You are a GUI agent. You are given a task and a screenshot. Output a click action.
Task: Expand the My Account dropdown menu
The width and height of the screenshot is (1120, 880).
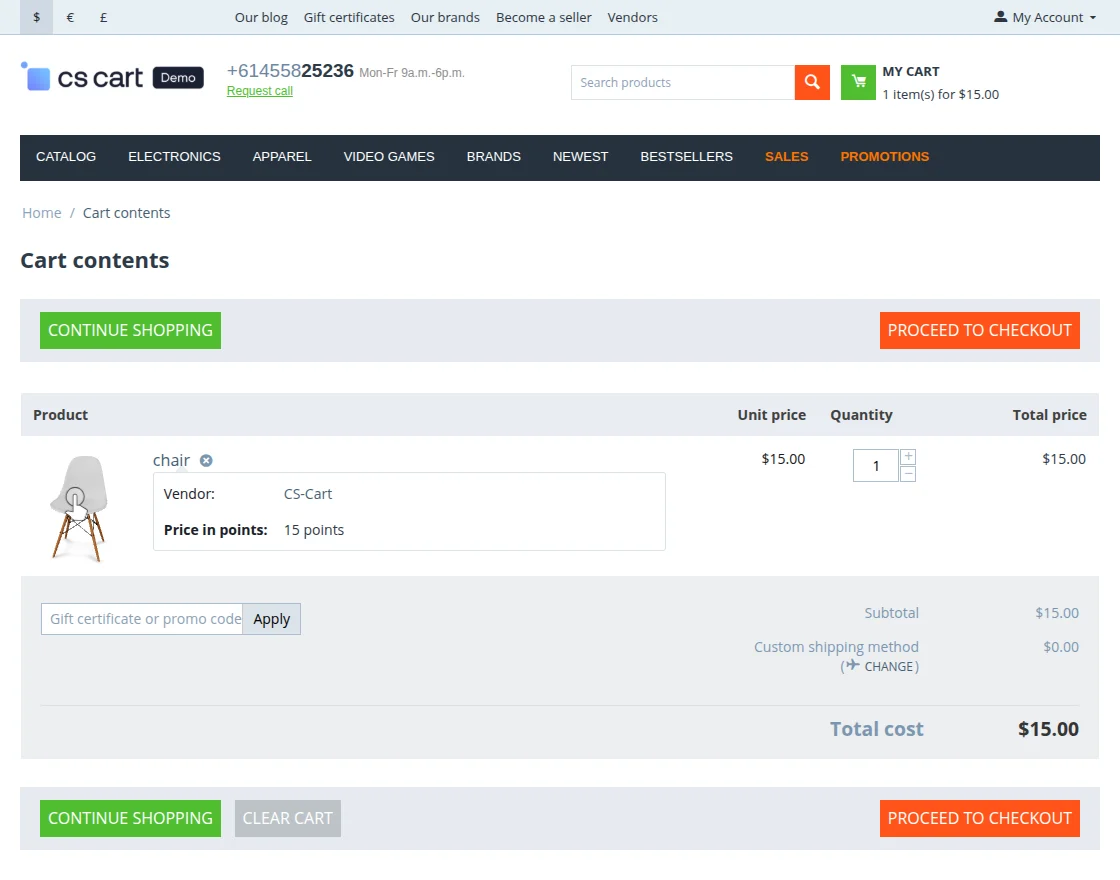(x=1044, y=17)
